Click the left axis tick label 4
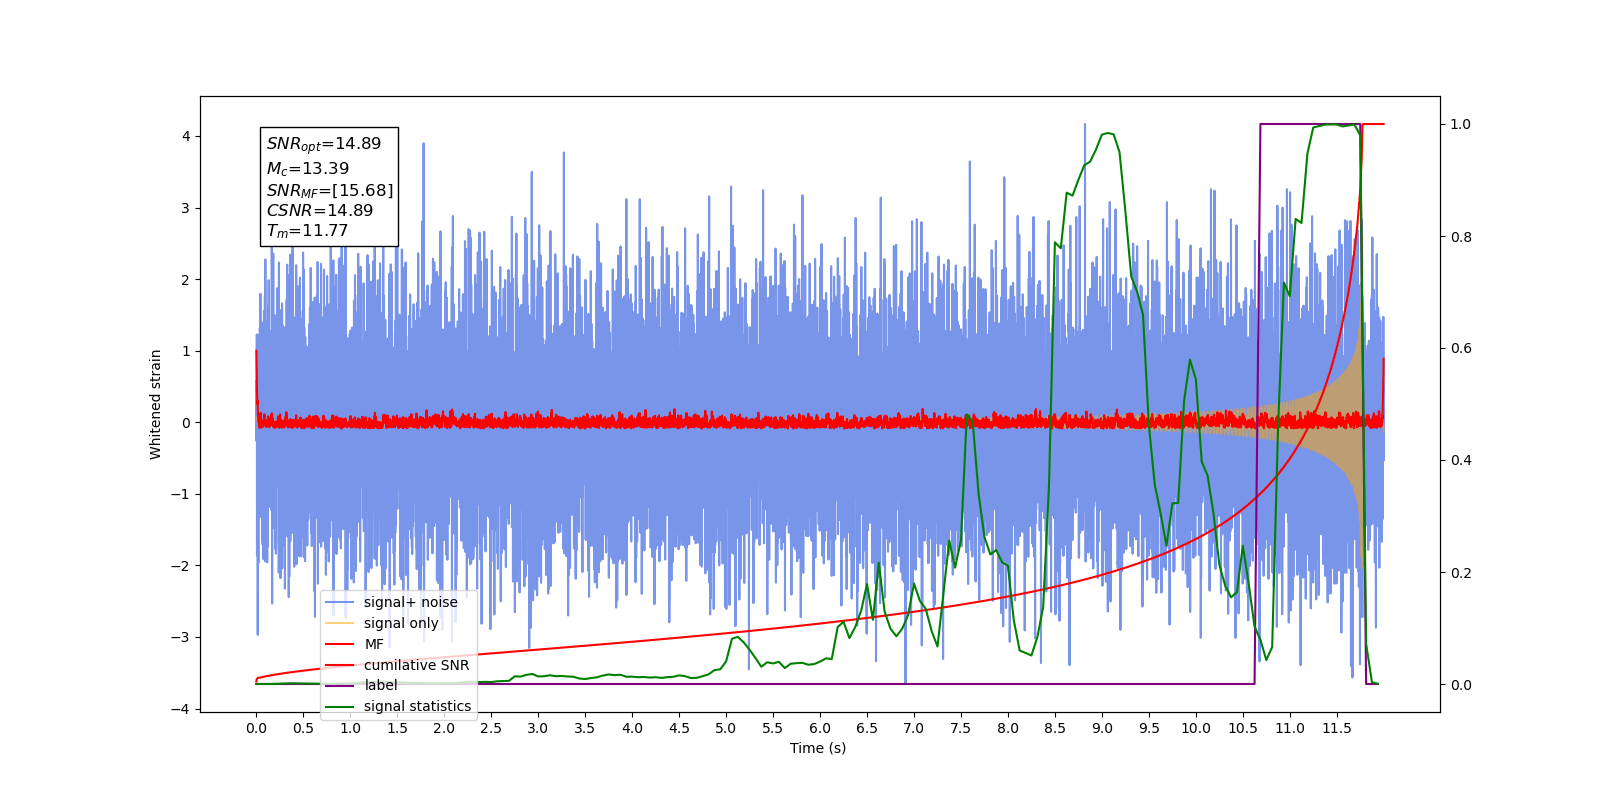 [x=185, y=137]
